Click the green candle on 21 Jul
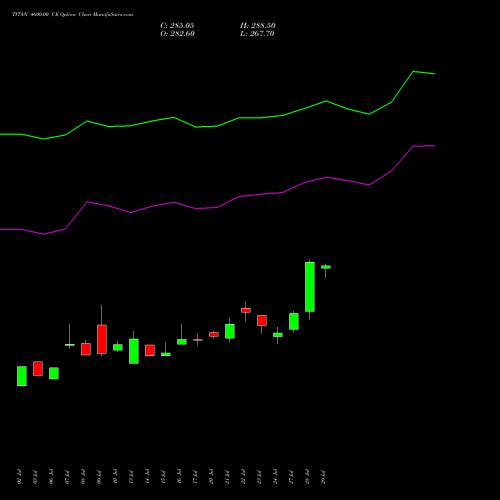The width and height of the screenshot is (500, 500). (230, 331)
